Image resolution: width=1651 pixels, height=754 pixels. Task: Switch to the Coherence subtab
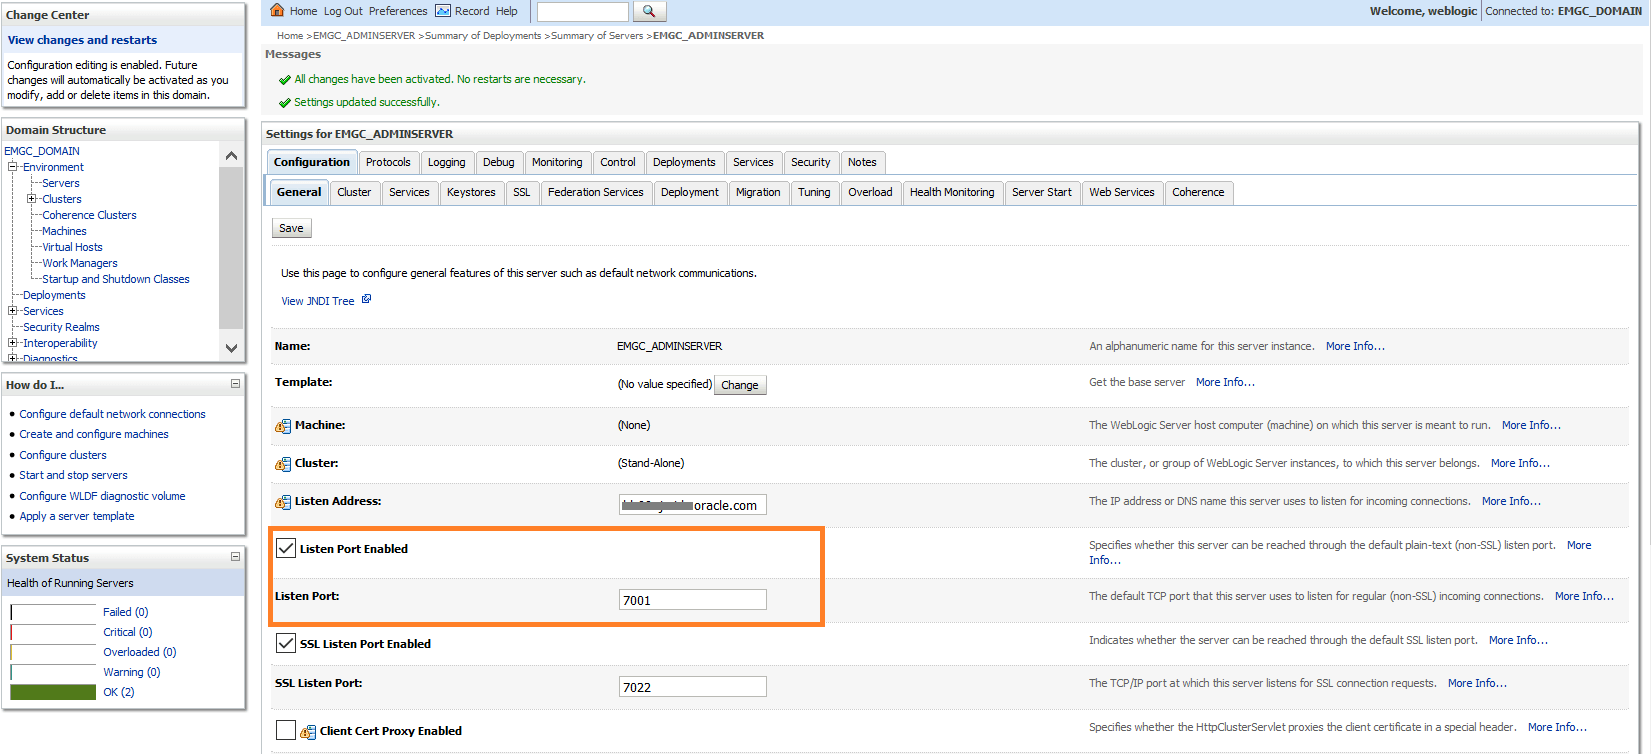pyautogui.click(x=1198, y=192)
